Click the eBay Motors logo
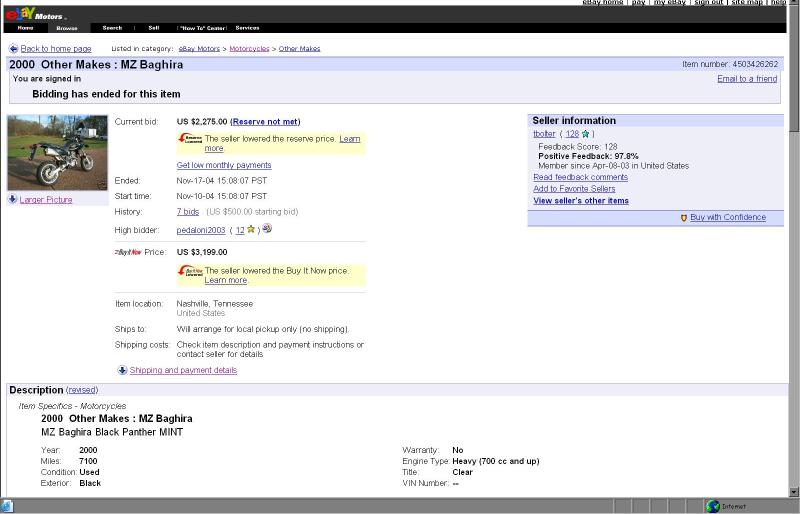This screenshot has width=800, height=514. point(34,14)
